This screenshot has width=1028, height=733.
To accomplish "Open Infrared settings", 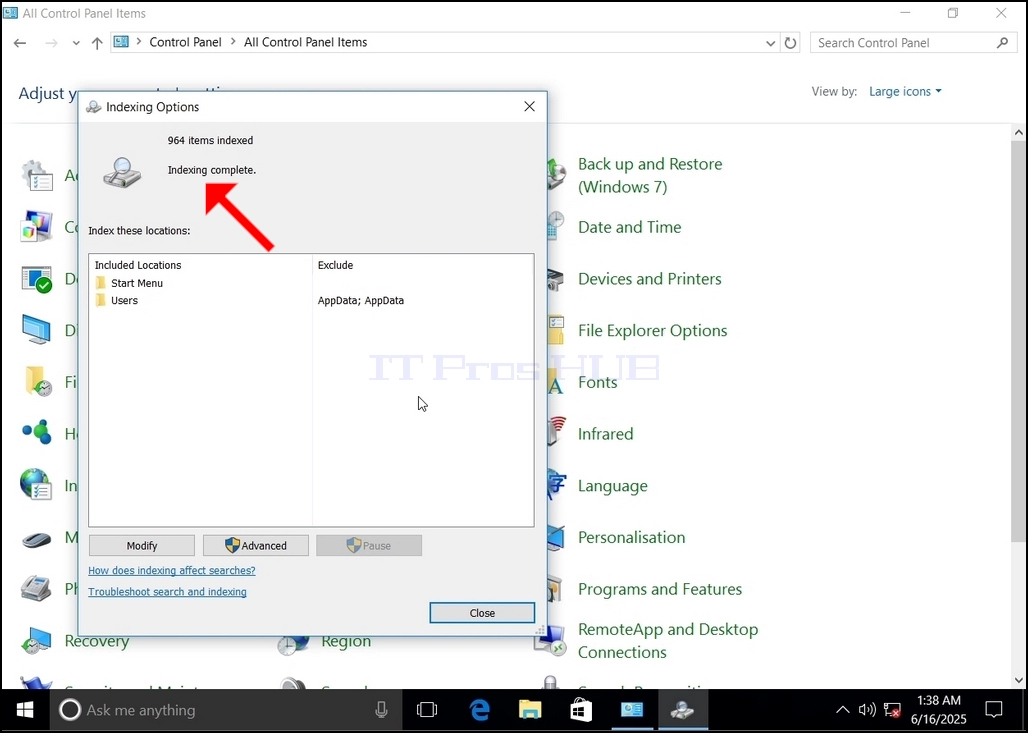I will point(605,434).
